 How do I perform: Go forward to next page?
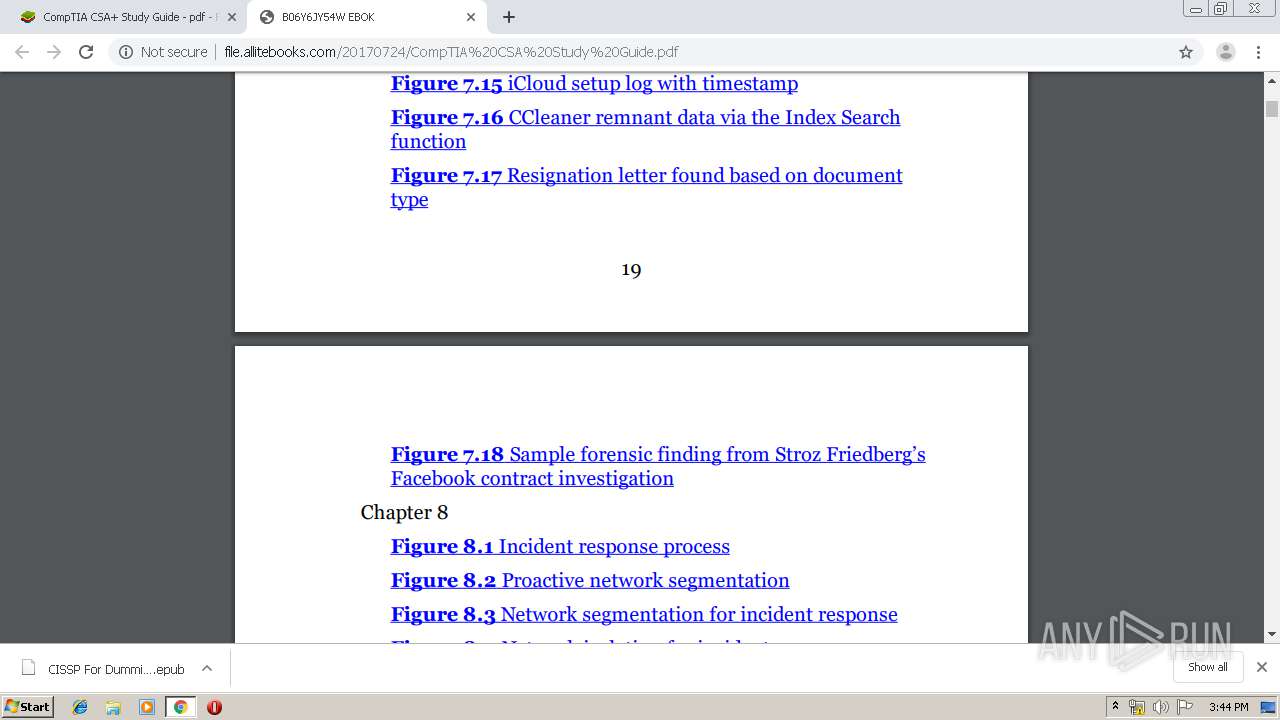pos(54,52)
